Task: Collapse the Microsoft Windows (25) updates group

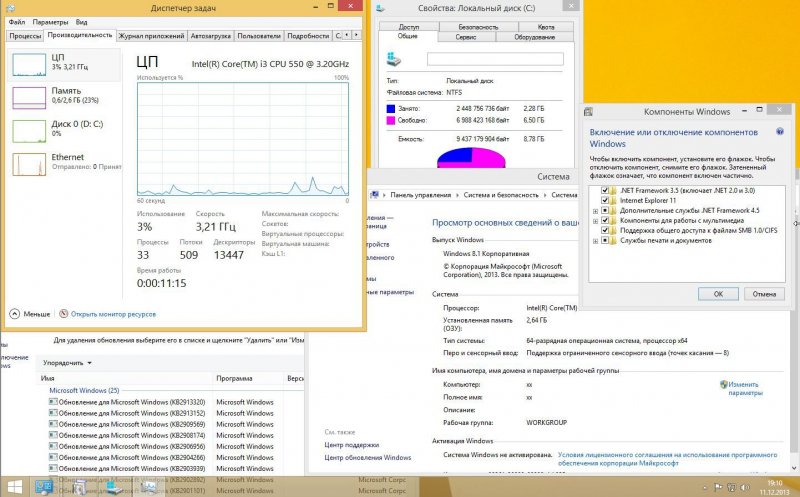Action: (x=84, y=390)
